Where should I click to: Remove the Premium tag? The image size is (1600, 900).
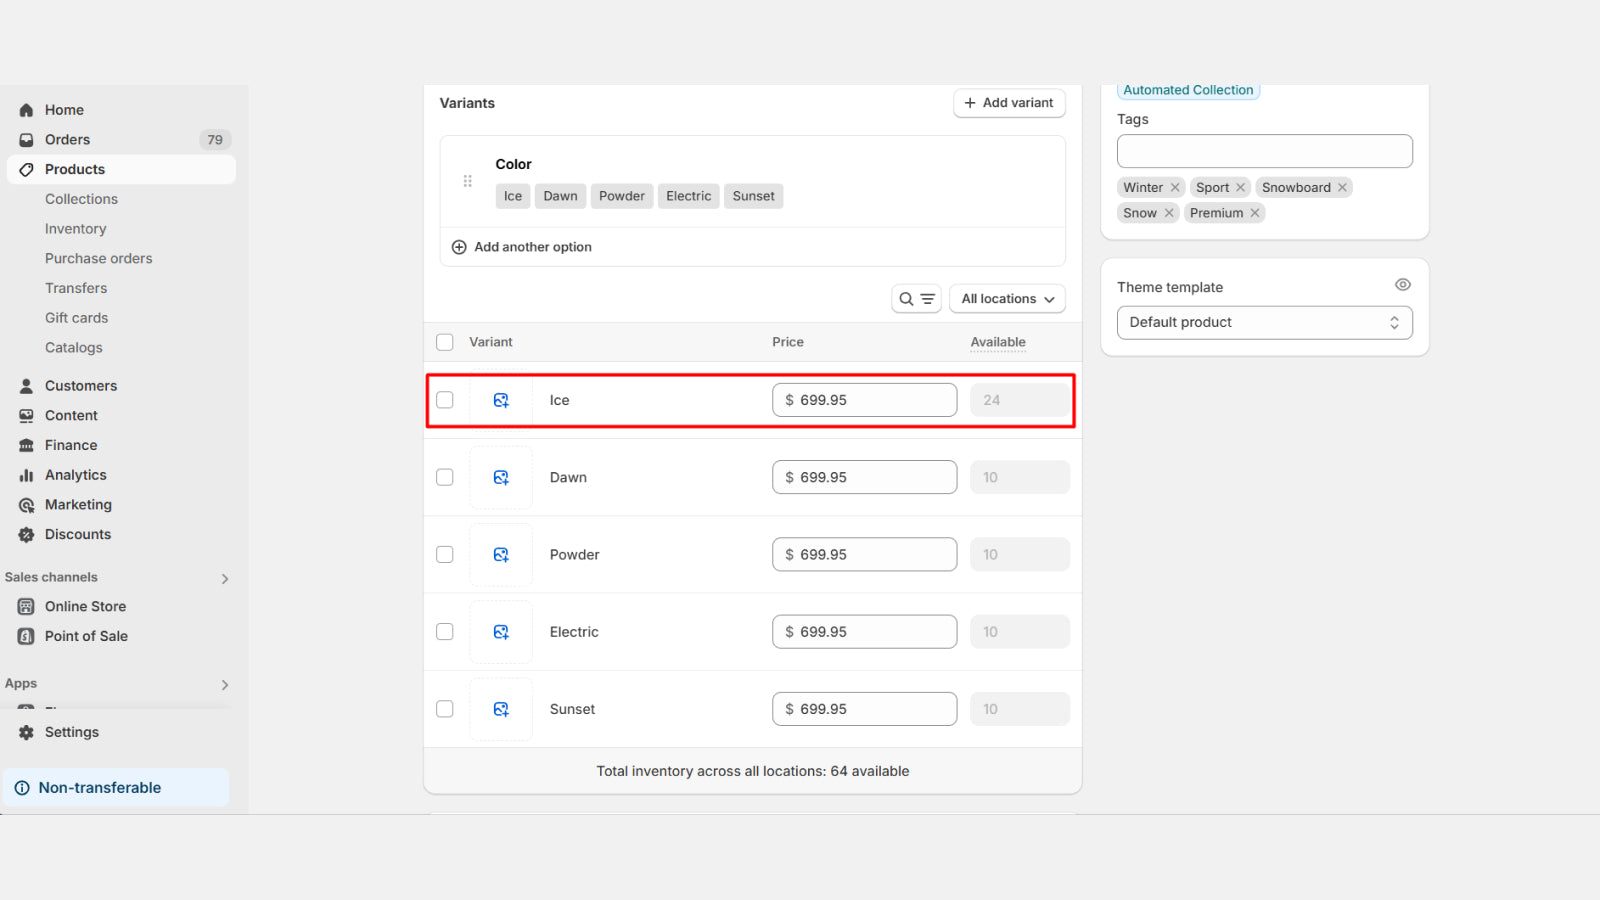click(1255, 213)
